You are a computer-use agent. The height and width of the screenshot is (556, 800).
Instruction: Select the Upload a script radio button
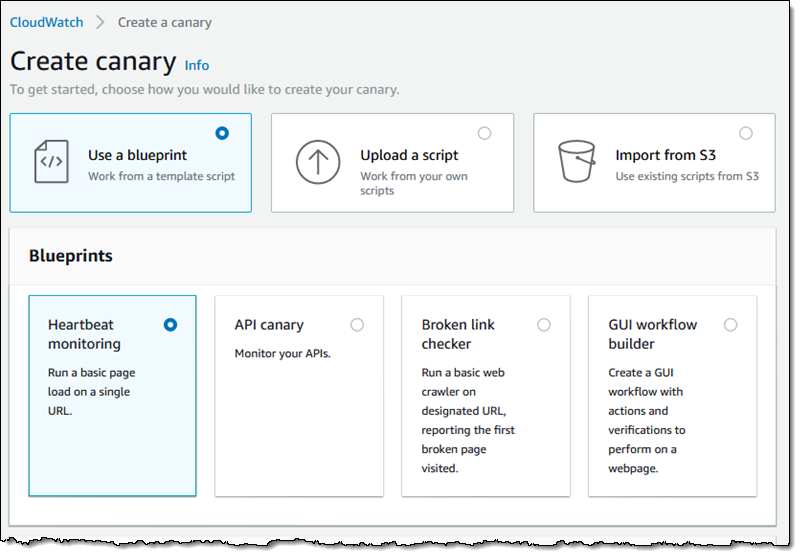tap(484, 133)
